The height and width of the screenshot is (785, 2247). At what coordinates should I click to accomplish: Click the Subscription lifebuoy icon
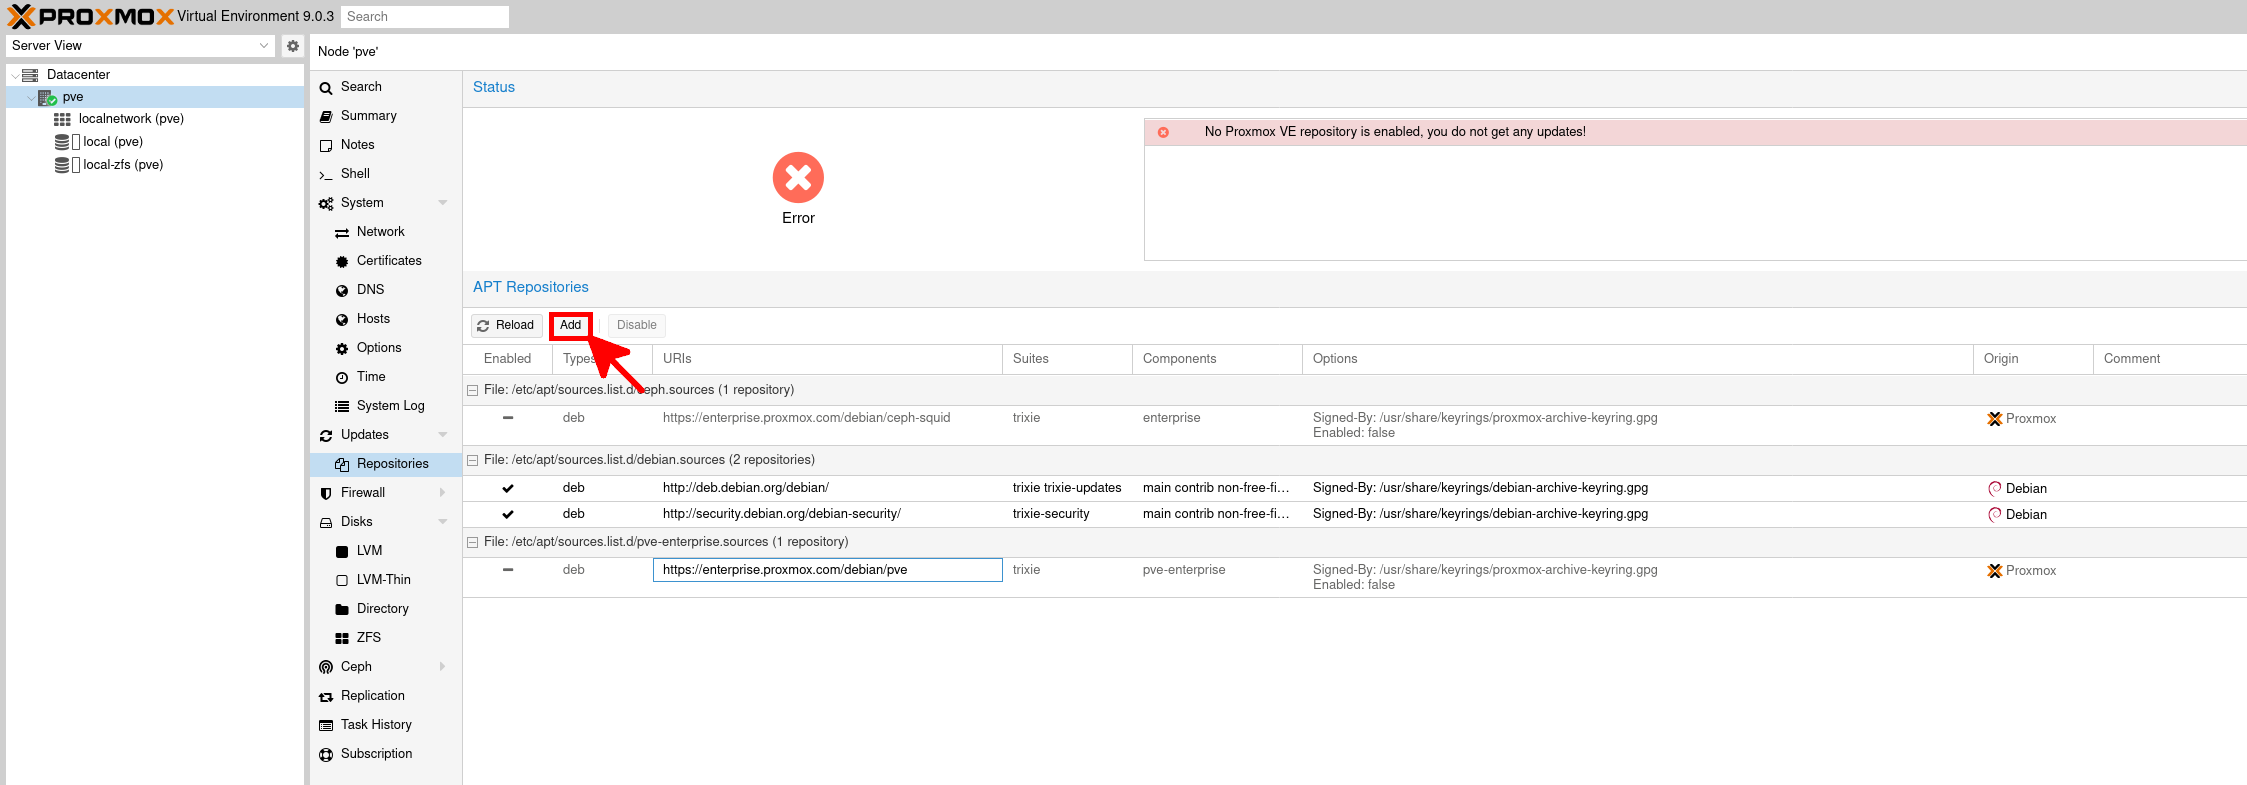[326, 755]
